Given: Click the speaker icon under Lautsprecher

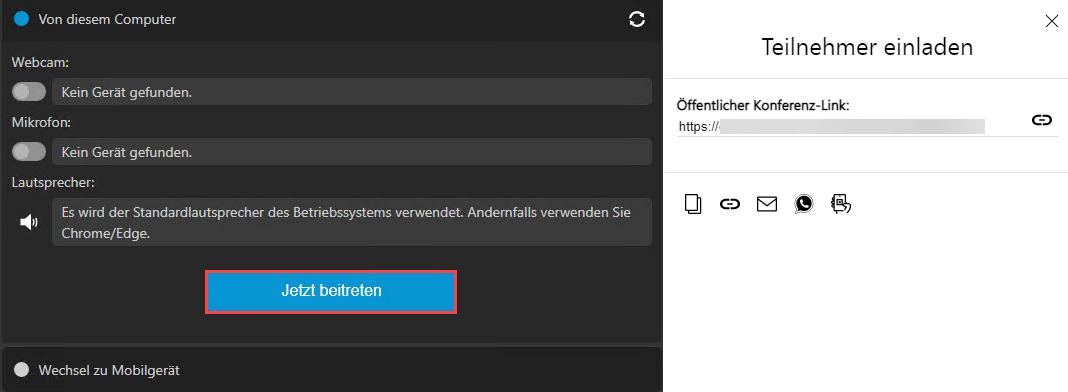Looking at the screenshot, I should [29, 222].
